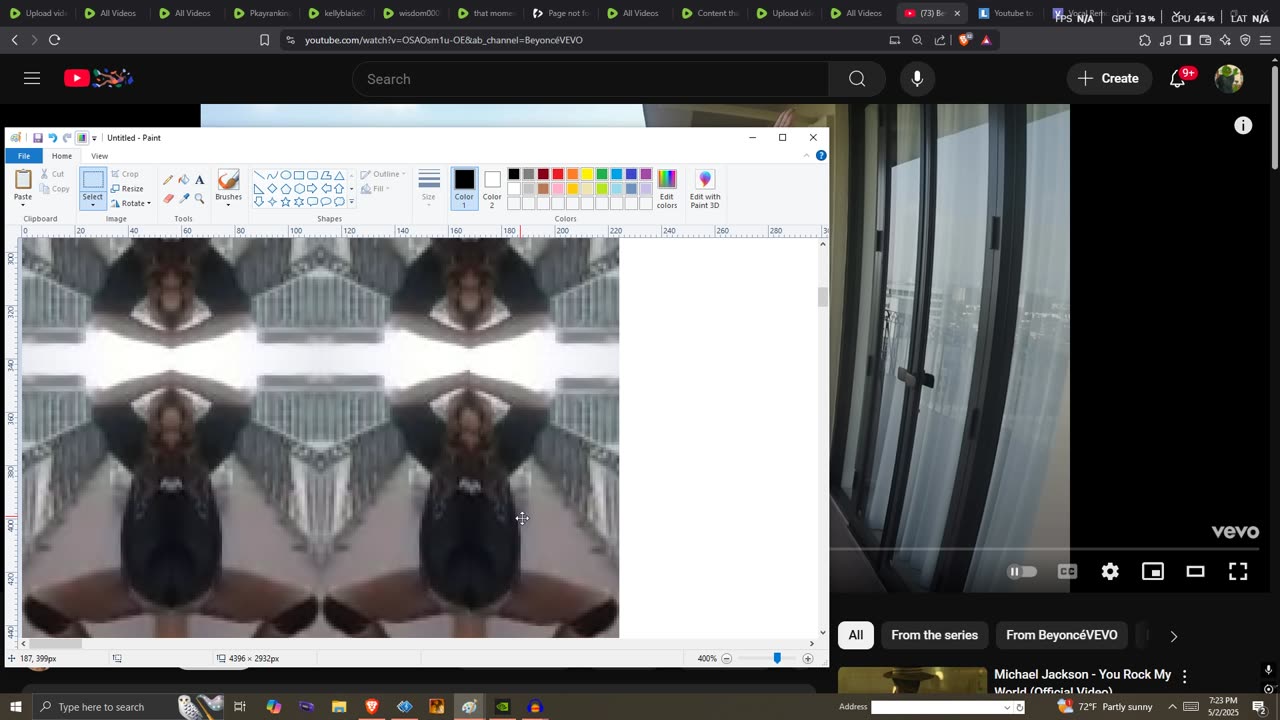This screenshot has width=1280, height=720.
Task: Switch to the View tab in Paint
Action: (100, 156)
